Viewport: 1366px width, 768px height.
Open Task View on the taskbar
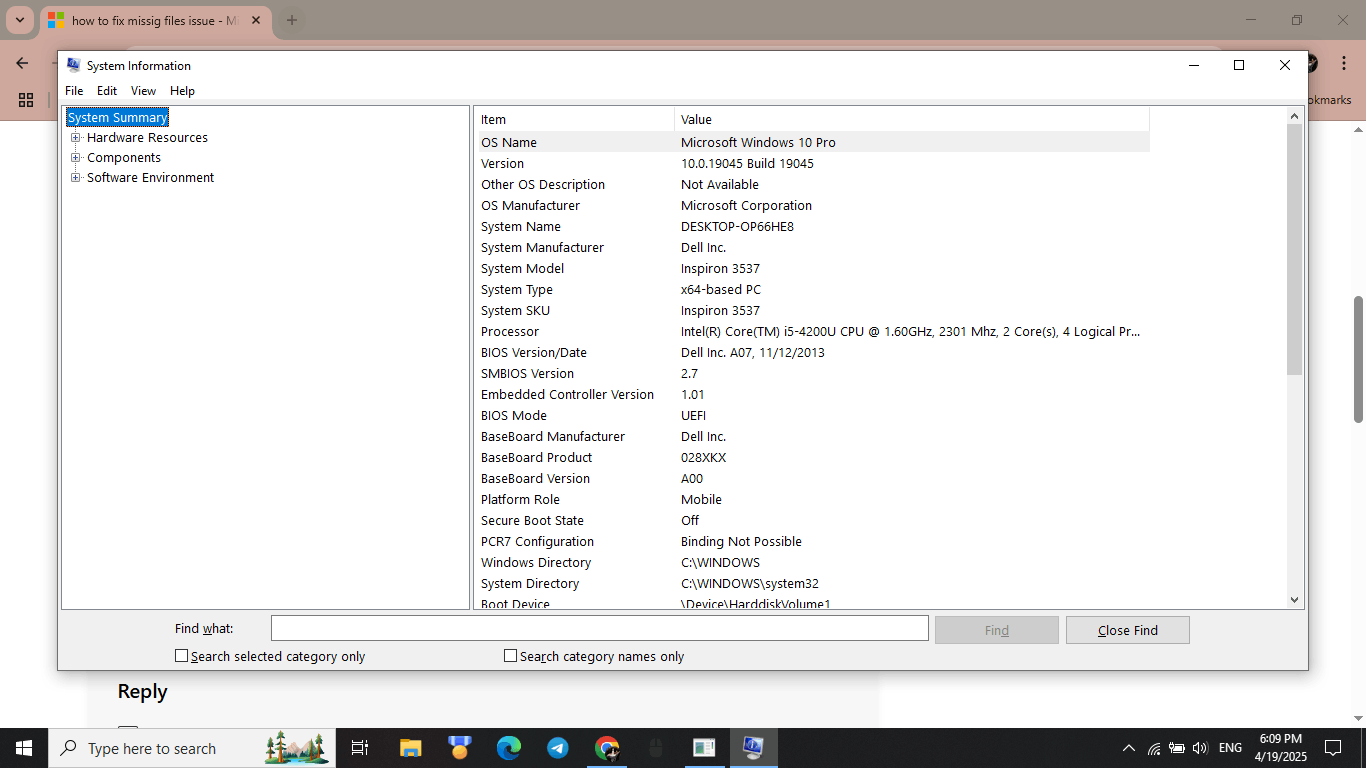[360, 748]
